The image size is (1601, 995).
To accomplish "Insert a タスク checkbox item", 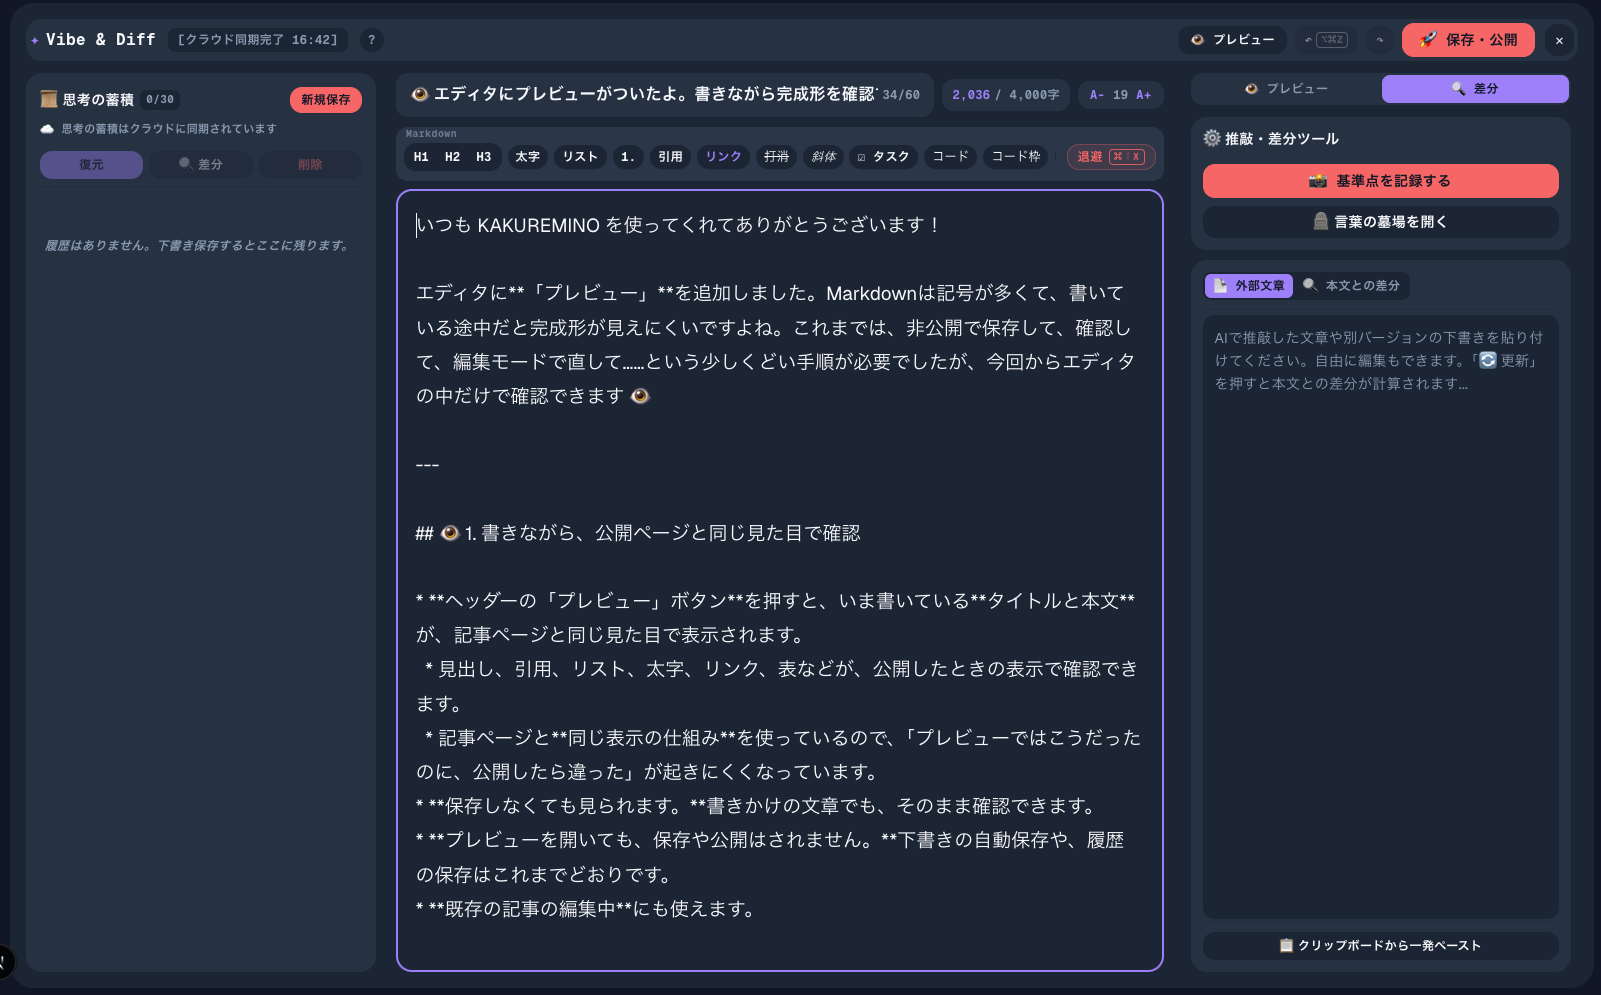I will [x=883, y=157].
